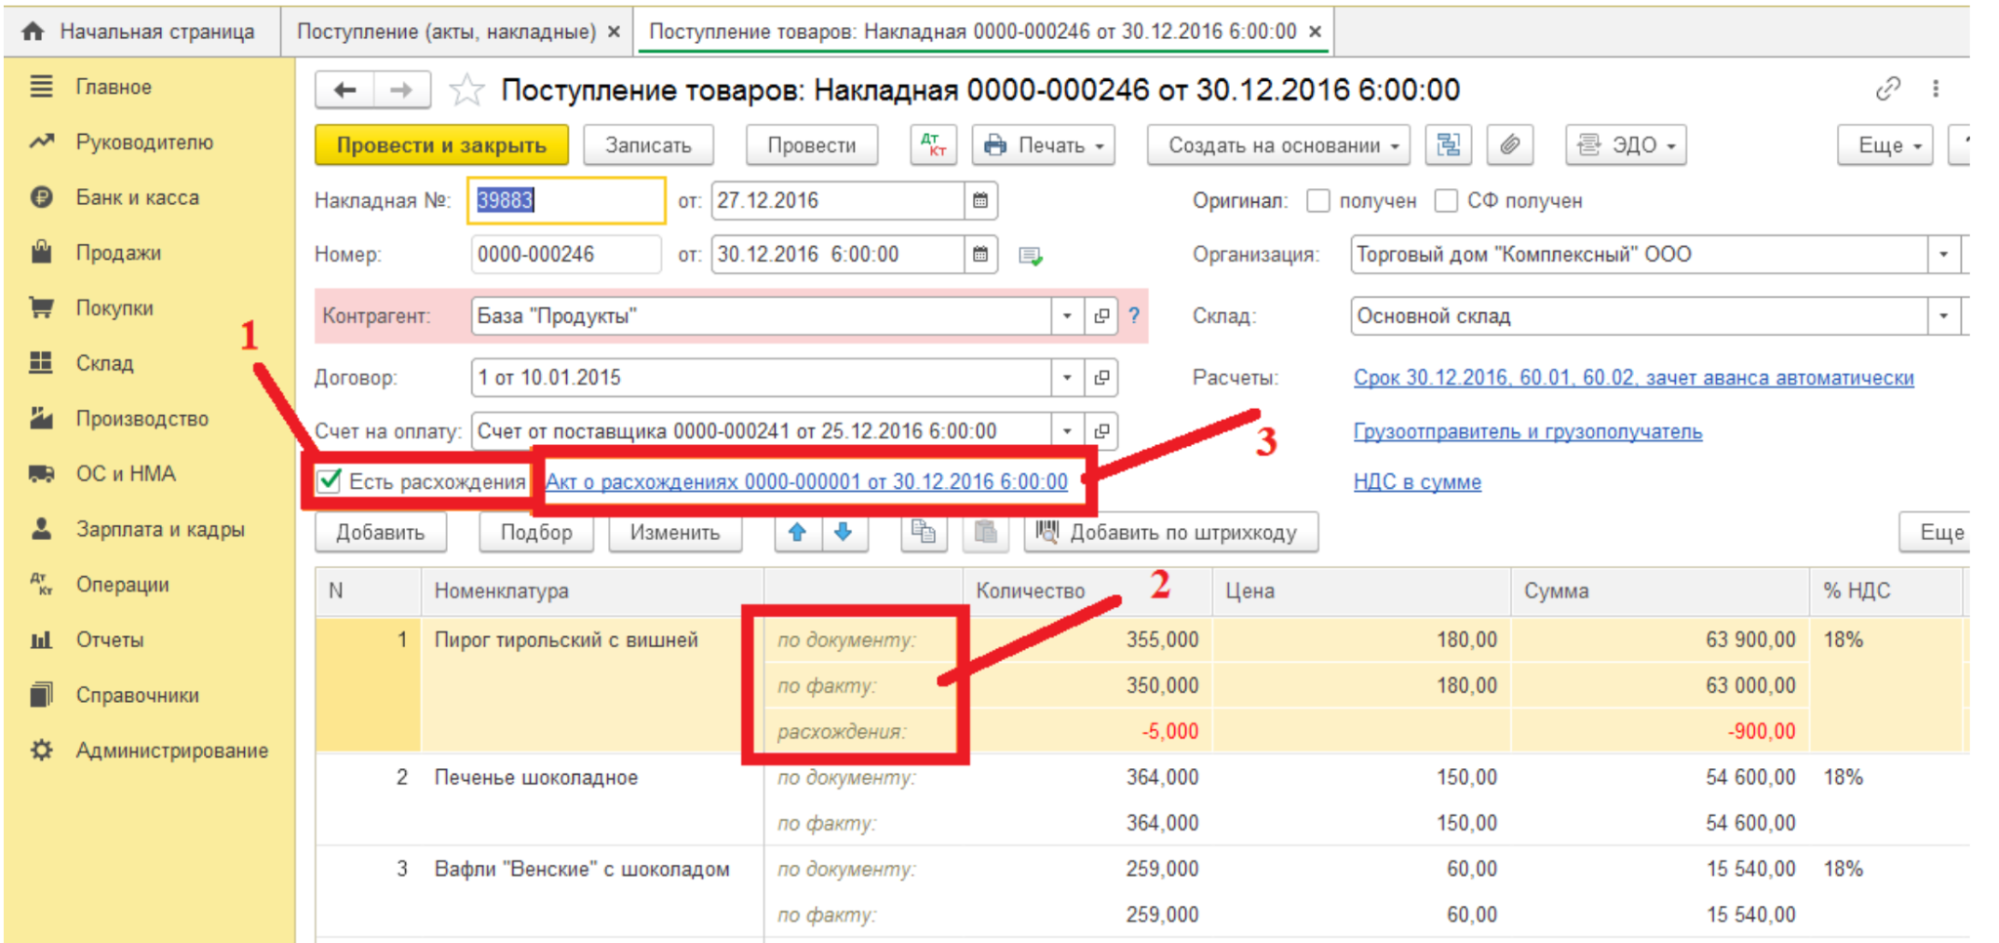Click 'Добавить по штрихкоду' button

click(x=1171, y=532)
